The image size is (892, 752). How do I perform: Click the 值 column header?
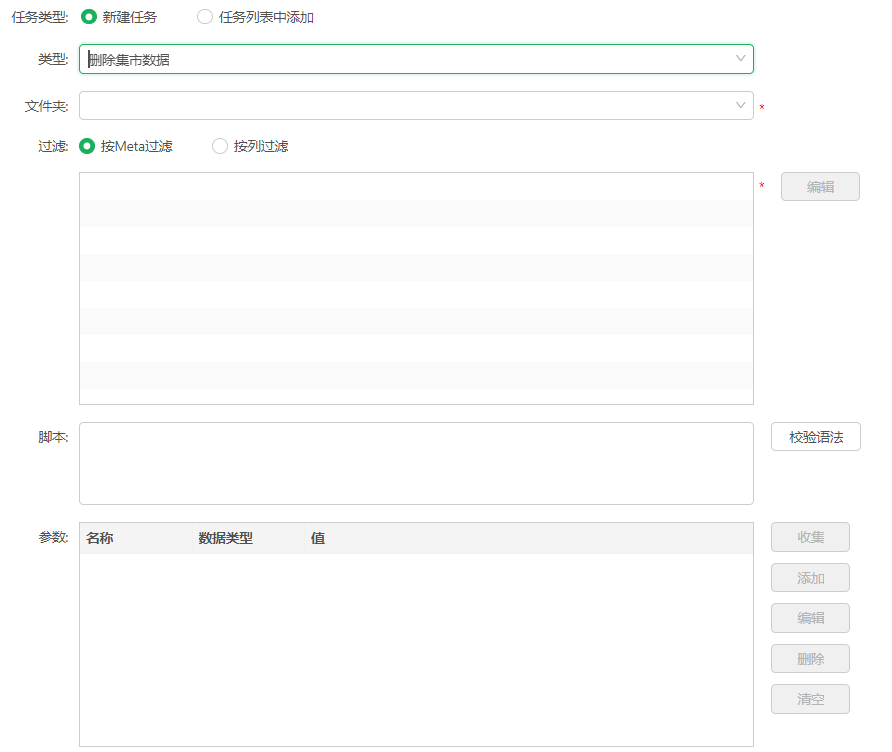pyautogui.click(x=528, y=538)
